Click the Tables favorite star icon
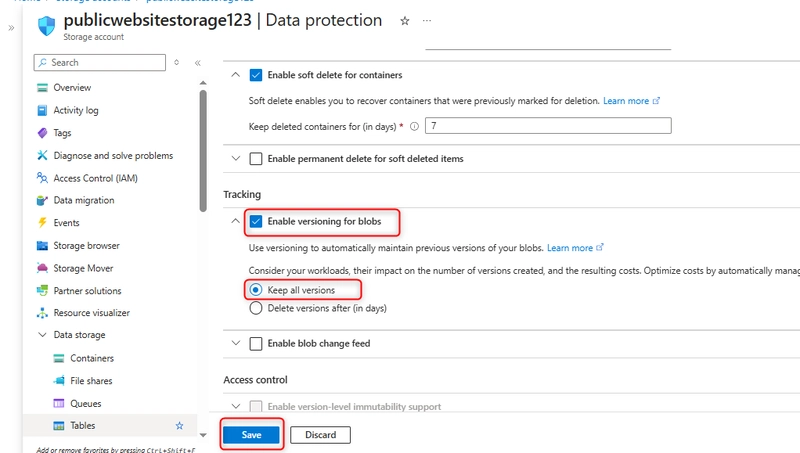 point(180,425)
